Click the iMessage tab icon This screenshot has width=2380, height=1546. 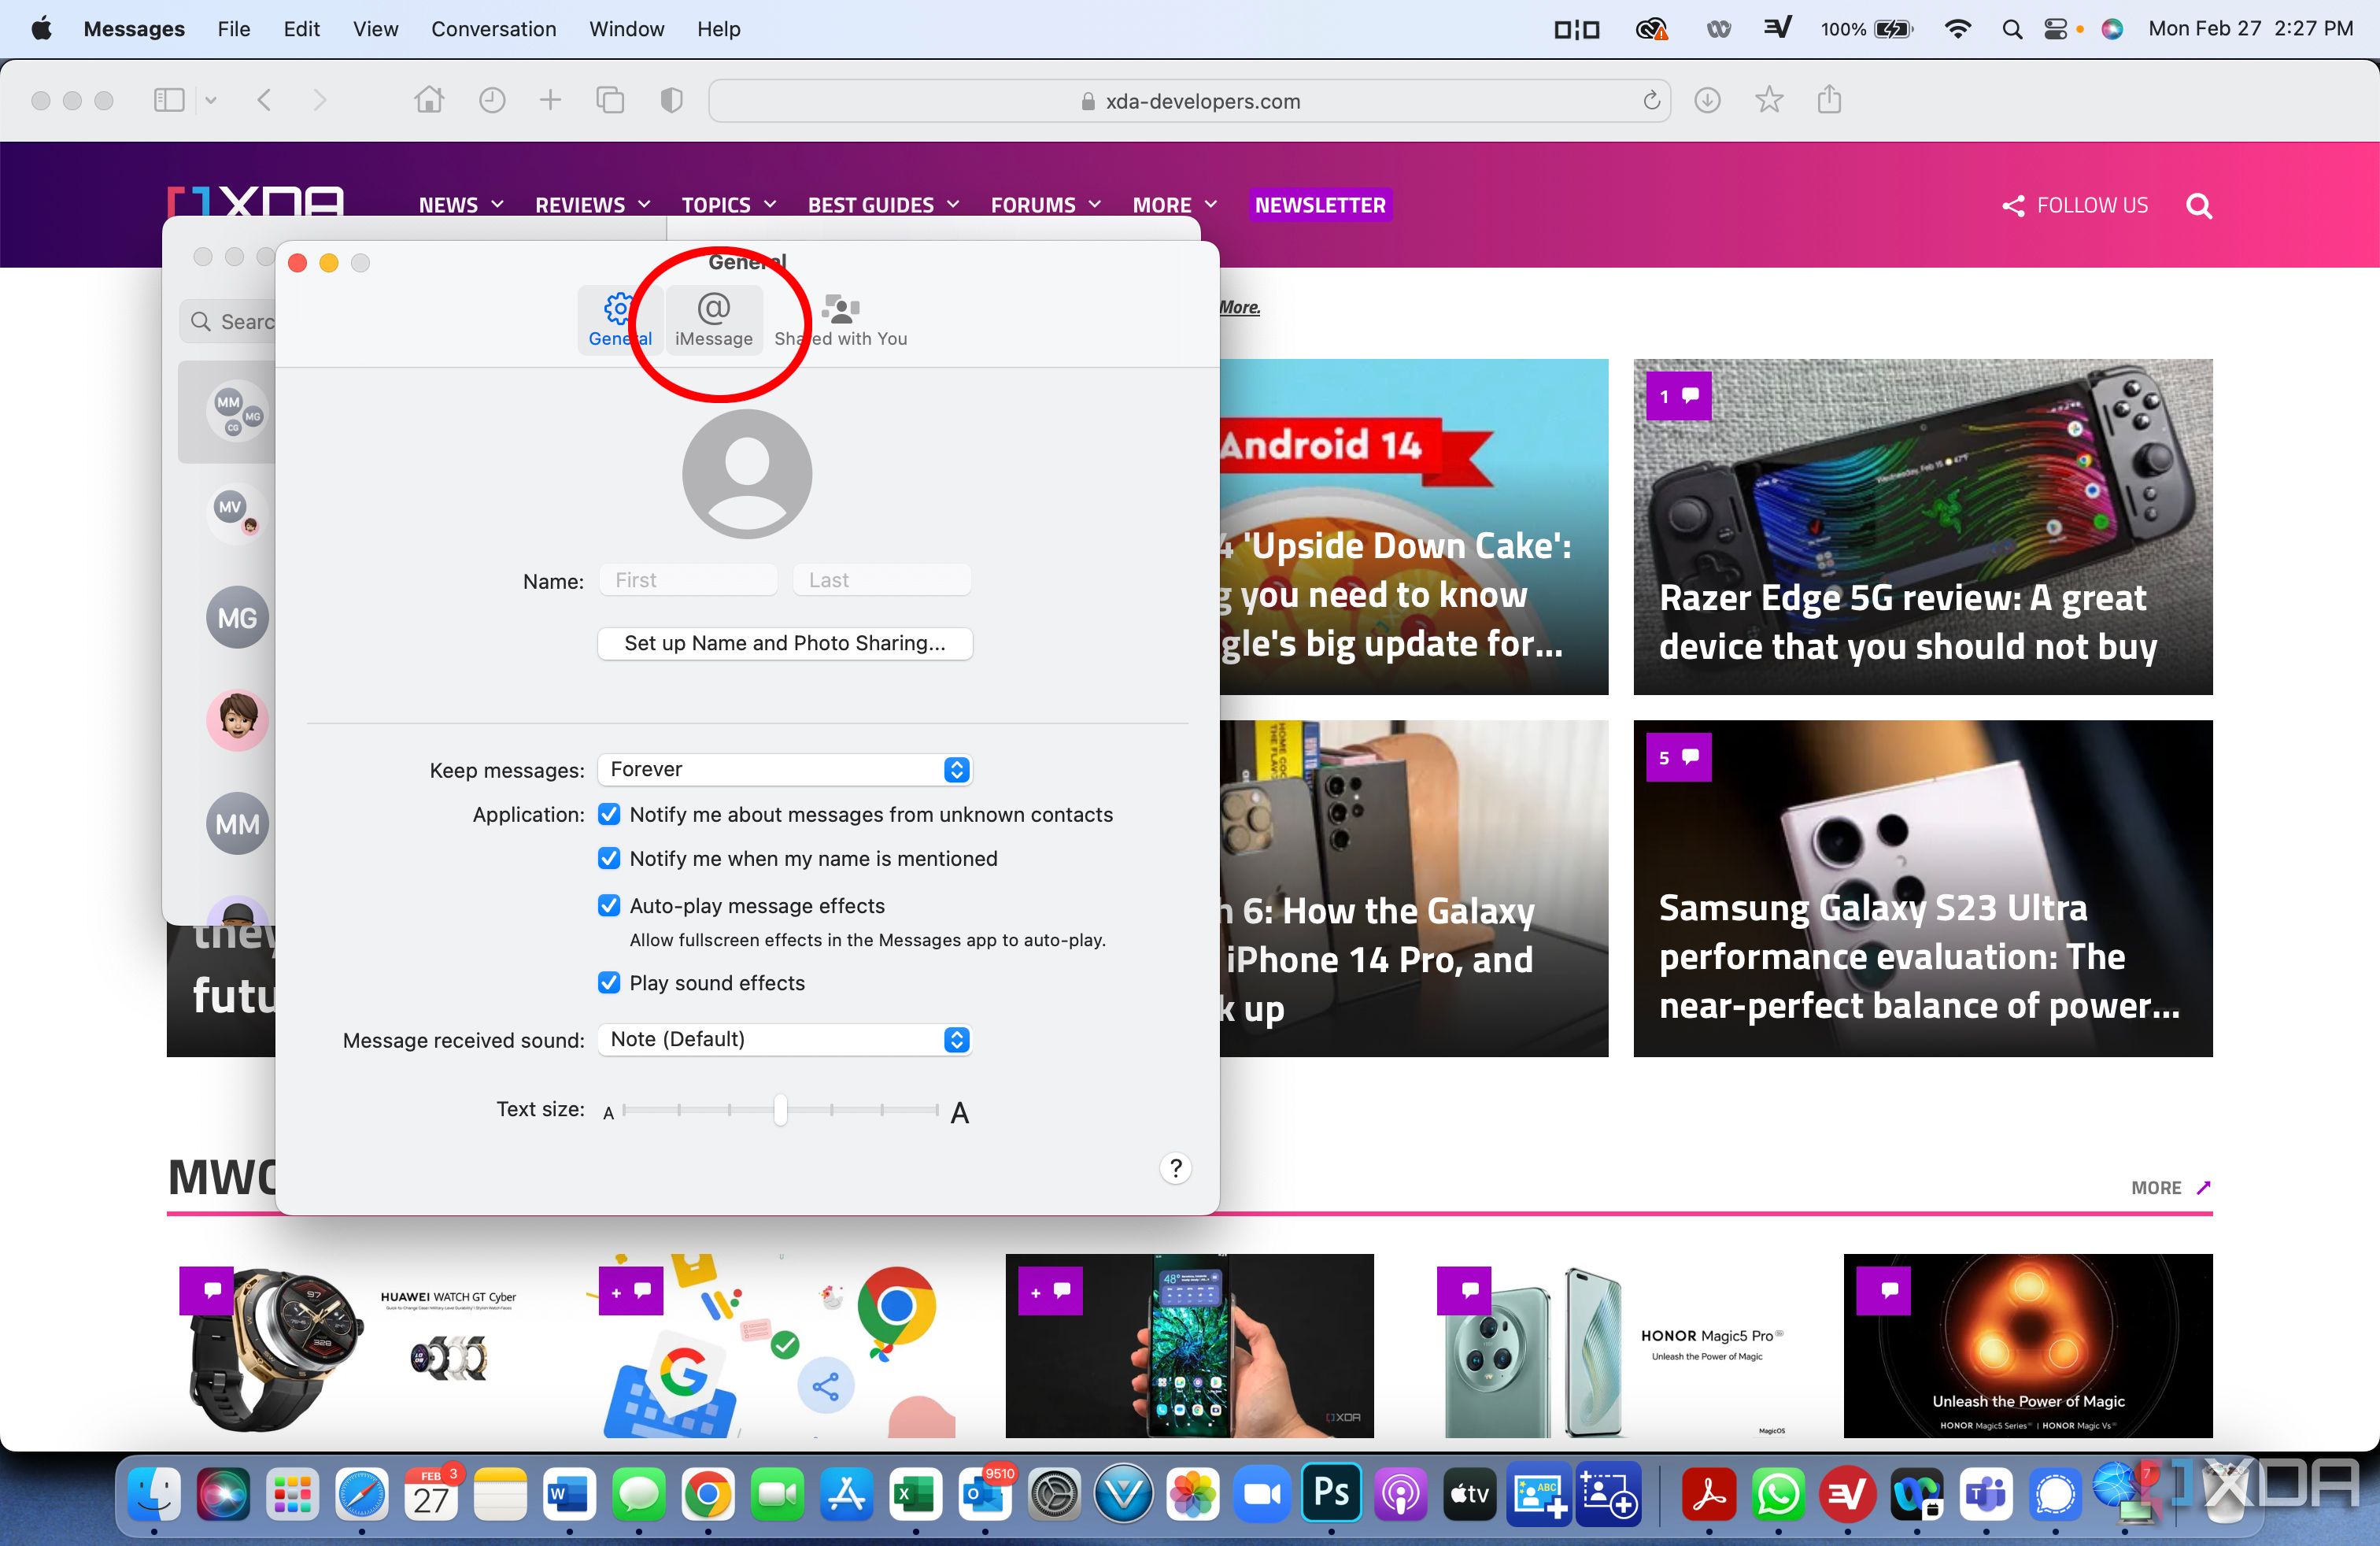tap(713, 317)
